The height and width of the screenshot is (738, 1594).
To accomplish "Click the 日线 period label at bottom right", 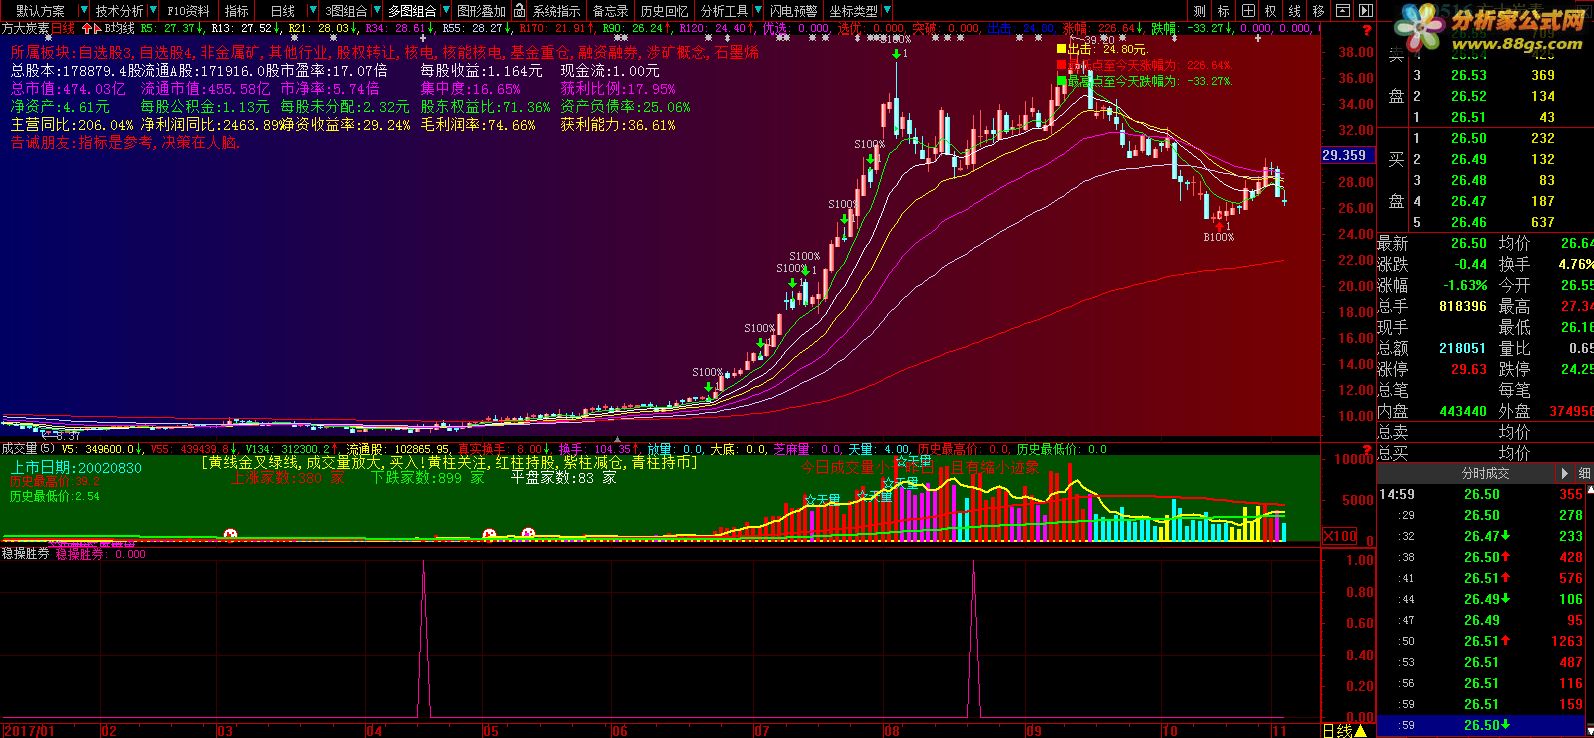I will click(x=1336, y=730).
